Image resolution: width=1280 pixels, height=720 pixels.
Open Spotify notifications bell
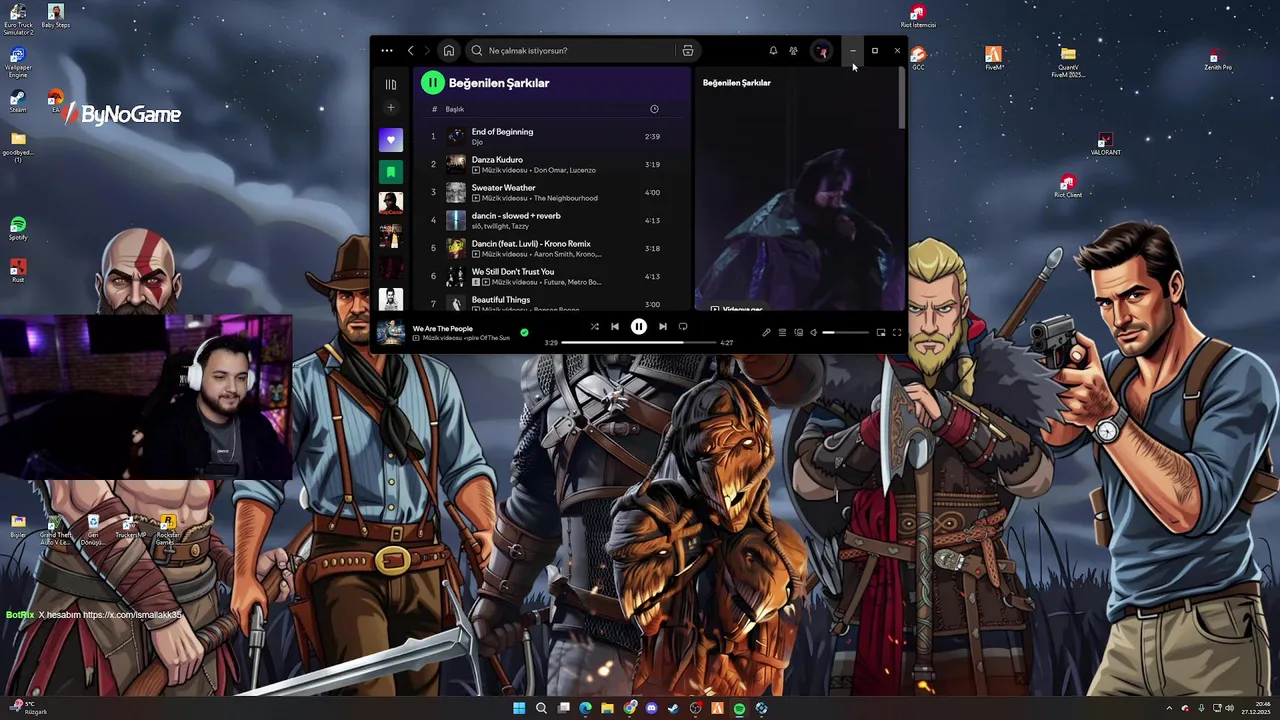773,51
